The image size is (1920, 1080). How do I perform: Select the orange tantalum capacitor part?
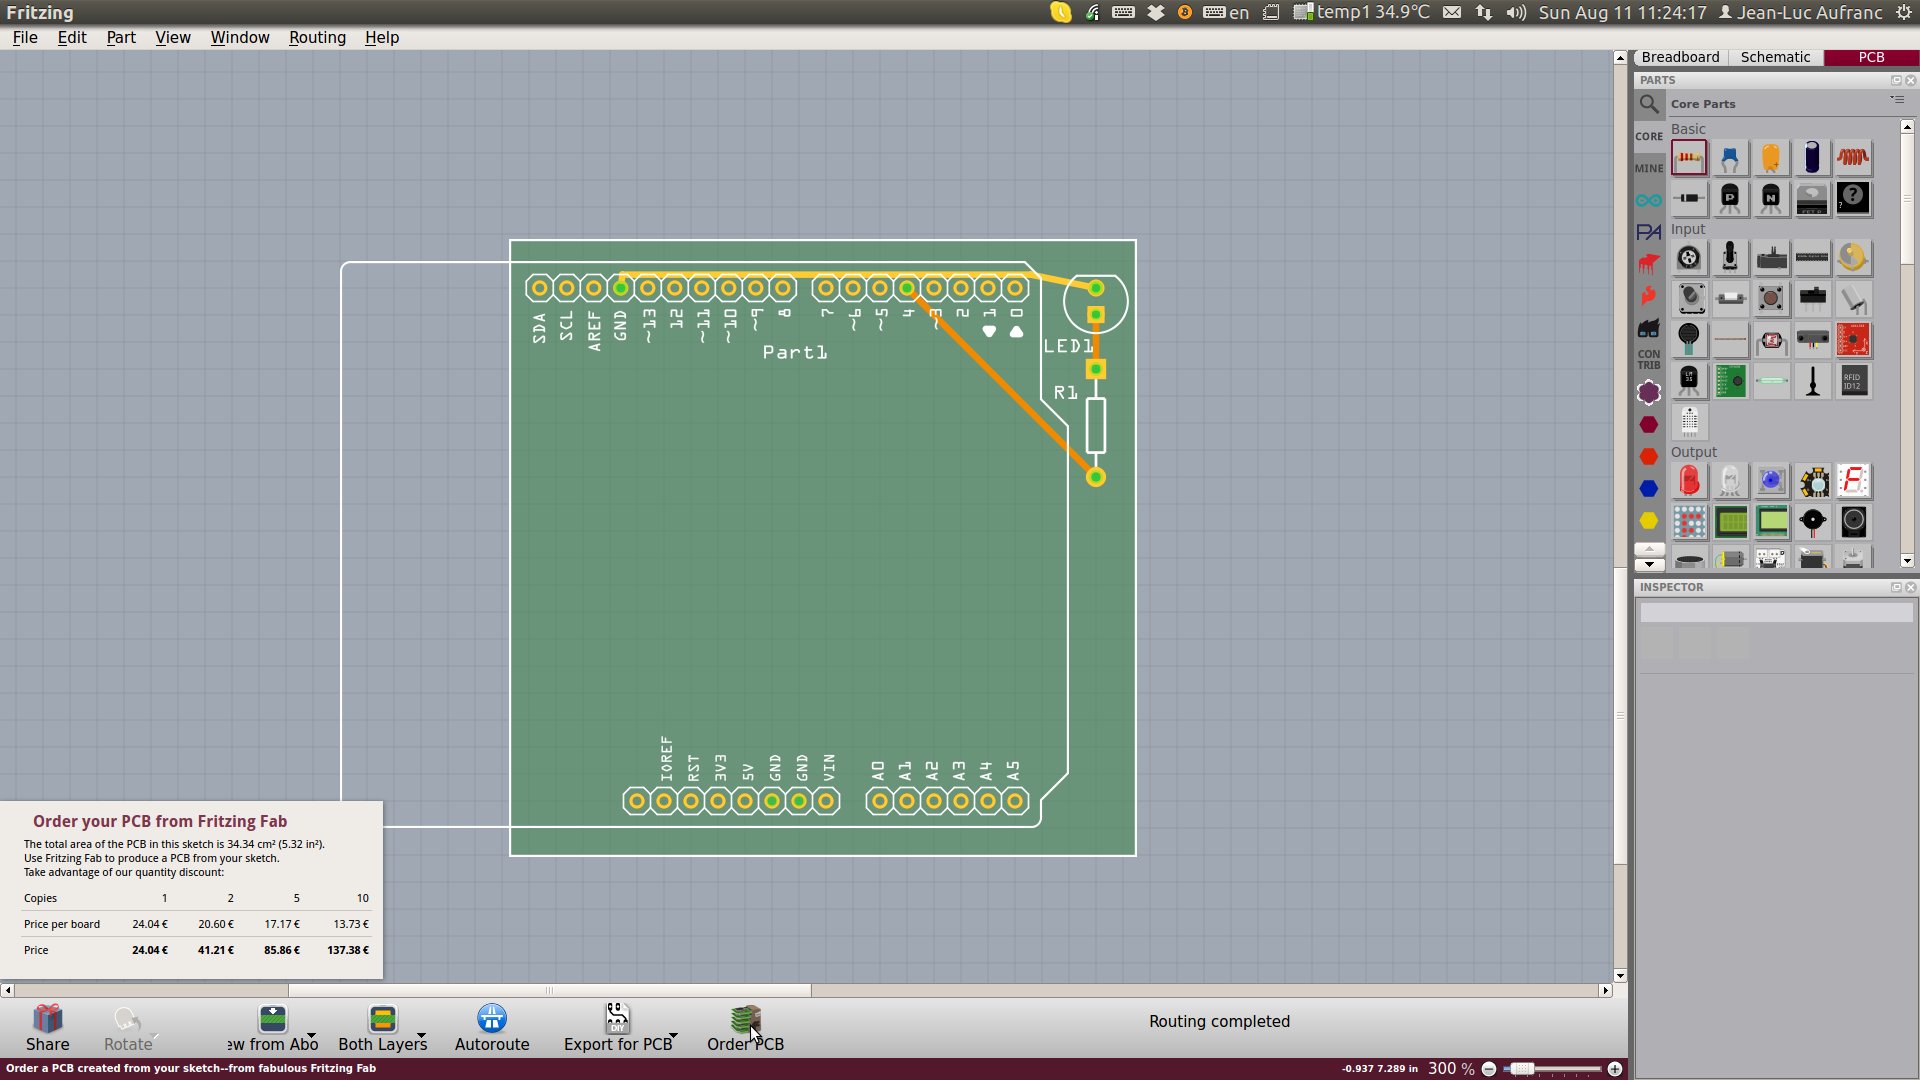1771,158
